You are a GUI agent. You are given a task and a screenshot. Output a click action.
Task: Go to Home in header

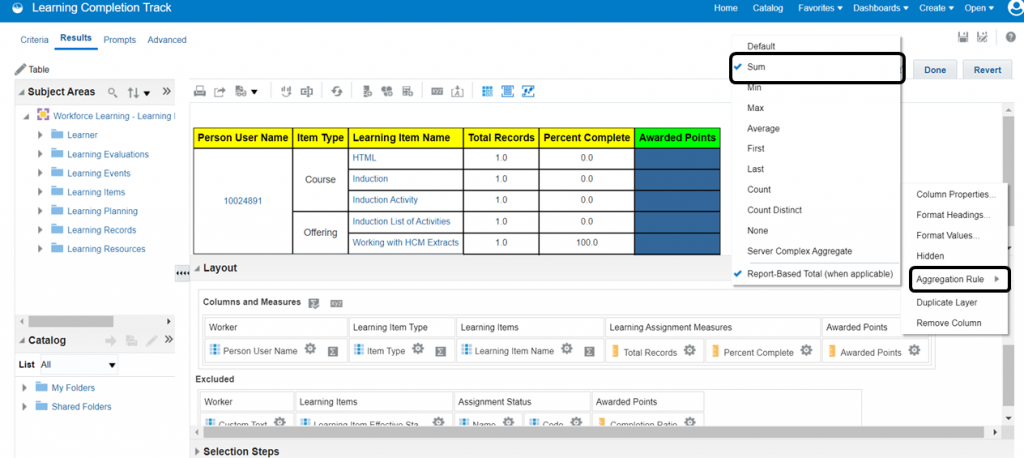(726, 8)
